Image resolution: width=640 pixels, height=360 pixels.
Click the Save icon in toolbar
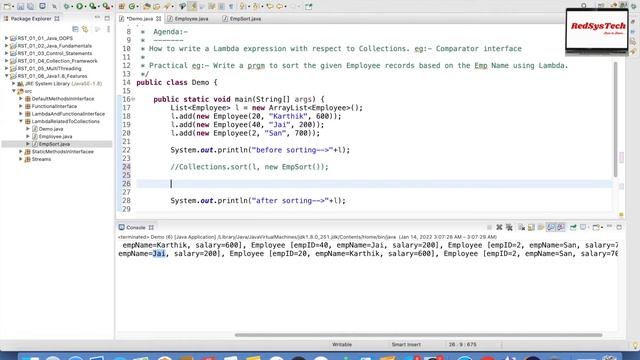[x=20, y=6]
